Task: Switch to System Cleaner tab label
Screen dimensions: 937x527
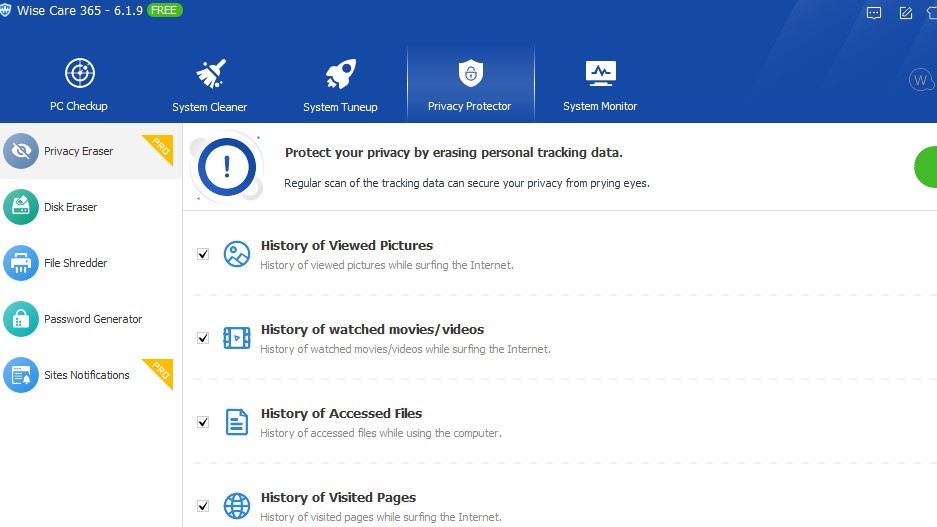Action: (x=209, y=107)
